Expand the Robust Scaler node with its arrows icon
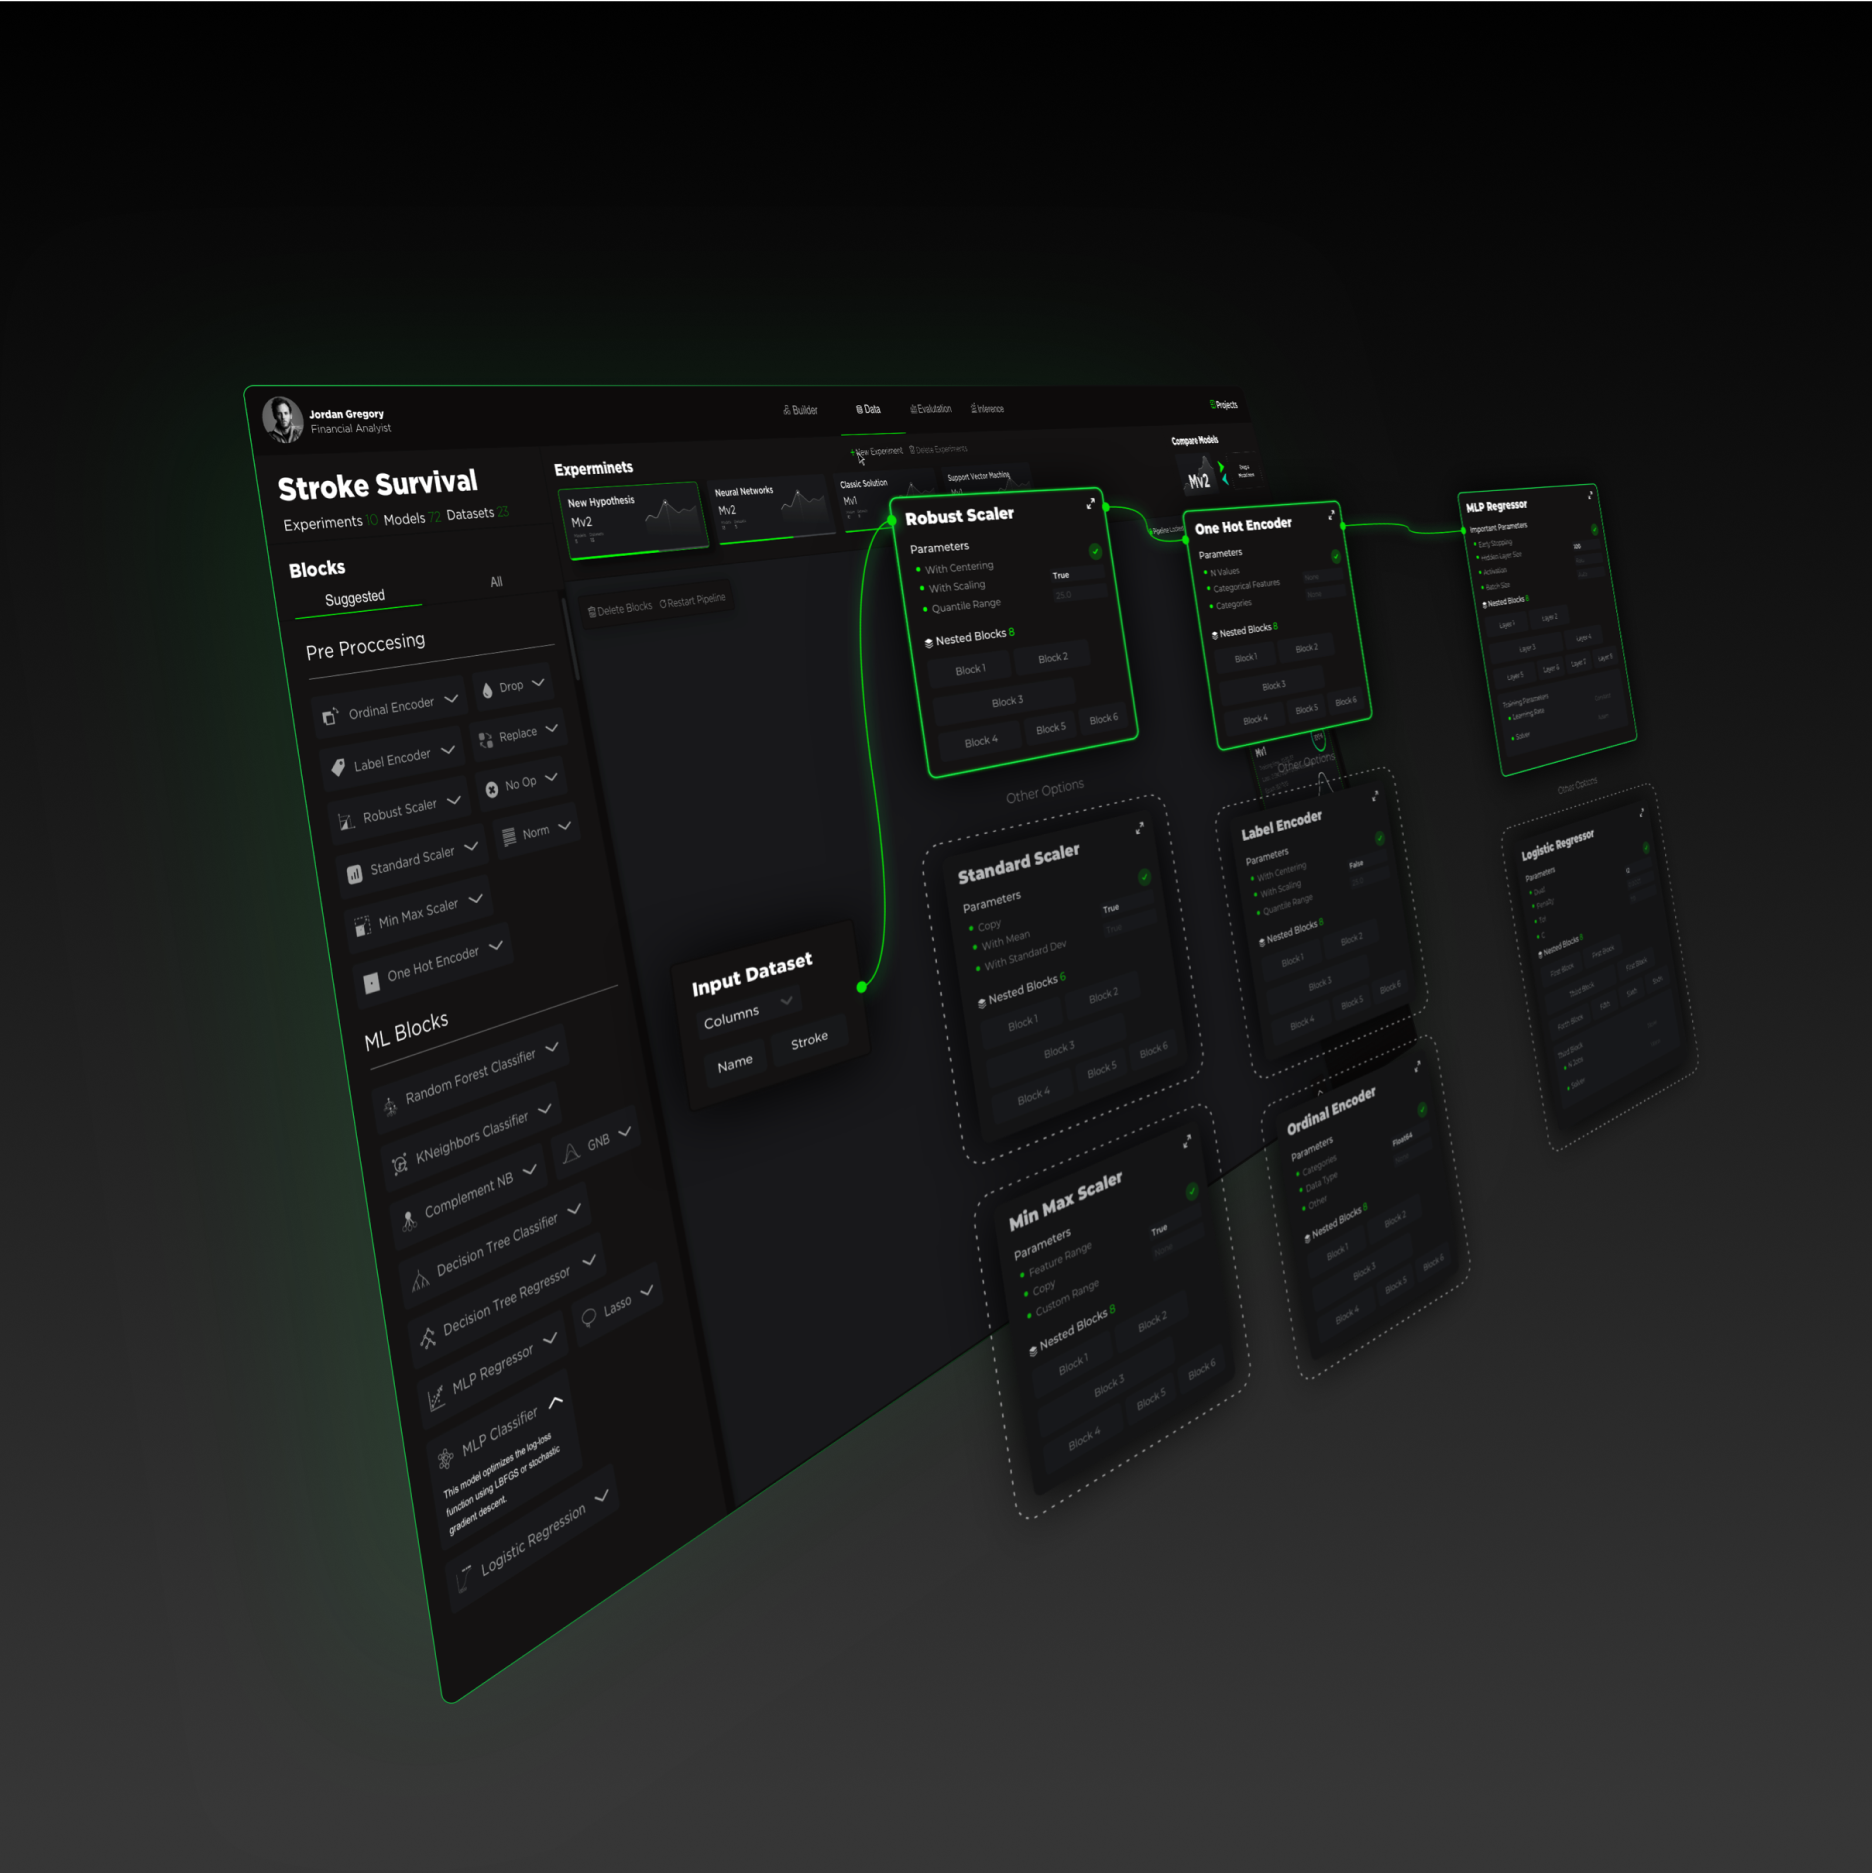Image resolution: width=1872 pixels, height=1873 pixels. pyautogui.click(x=1090, y=504)
